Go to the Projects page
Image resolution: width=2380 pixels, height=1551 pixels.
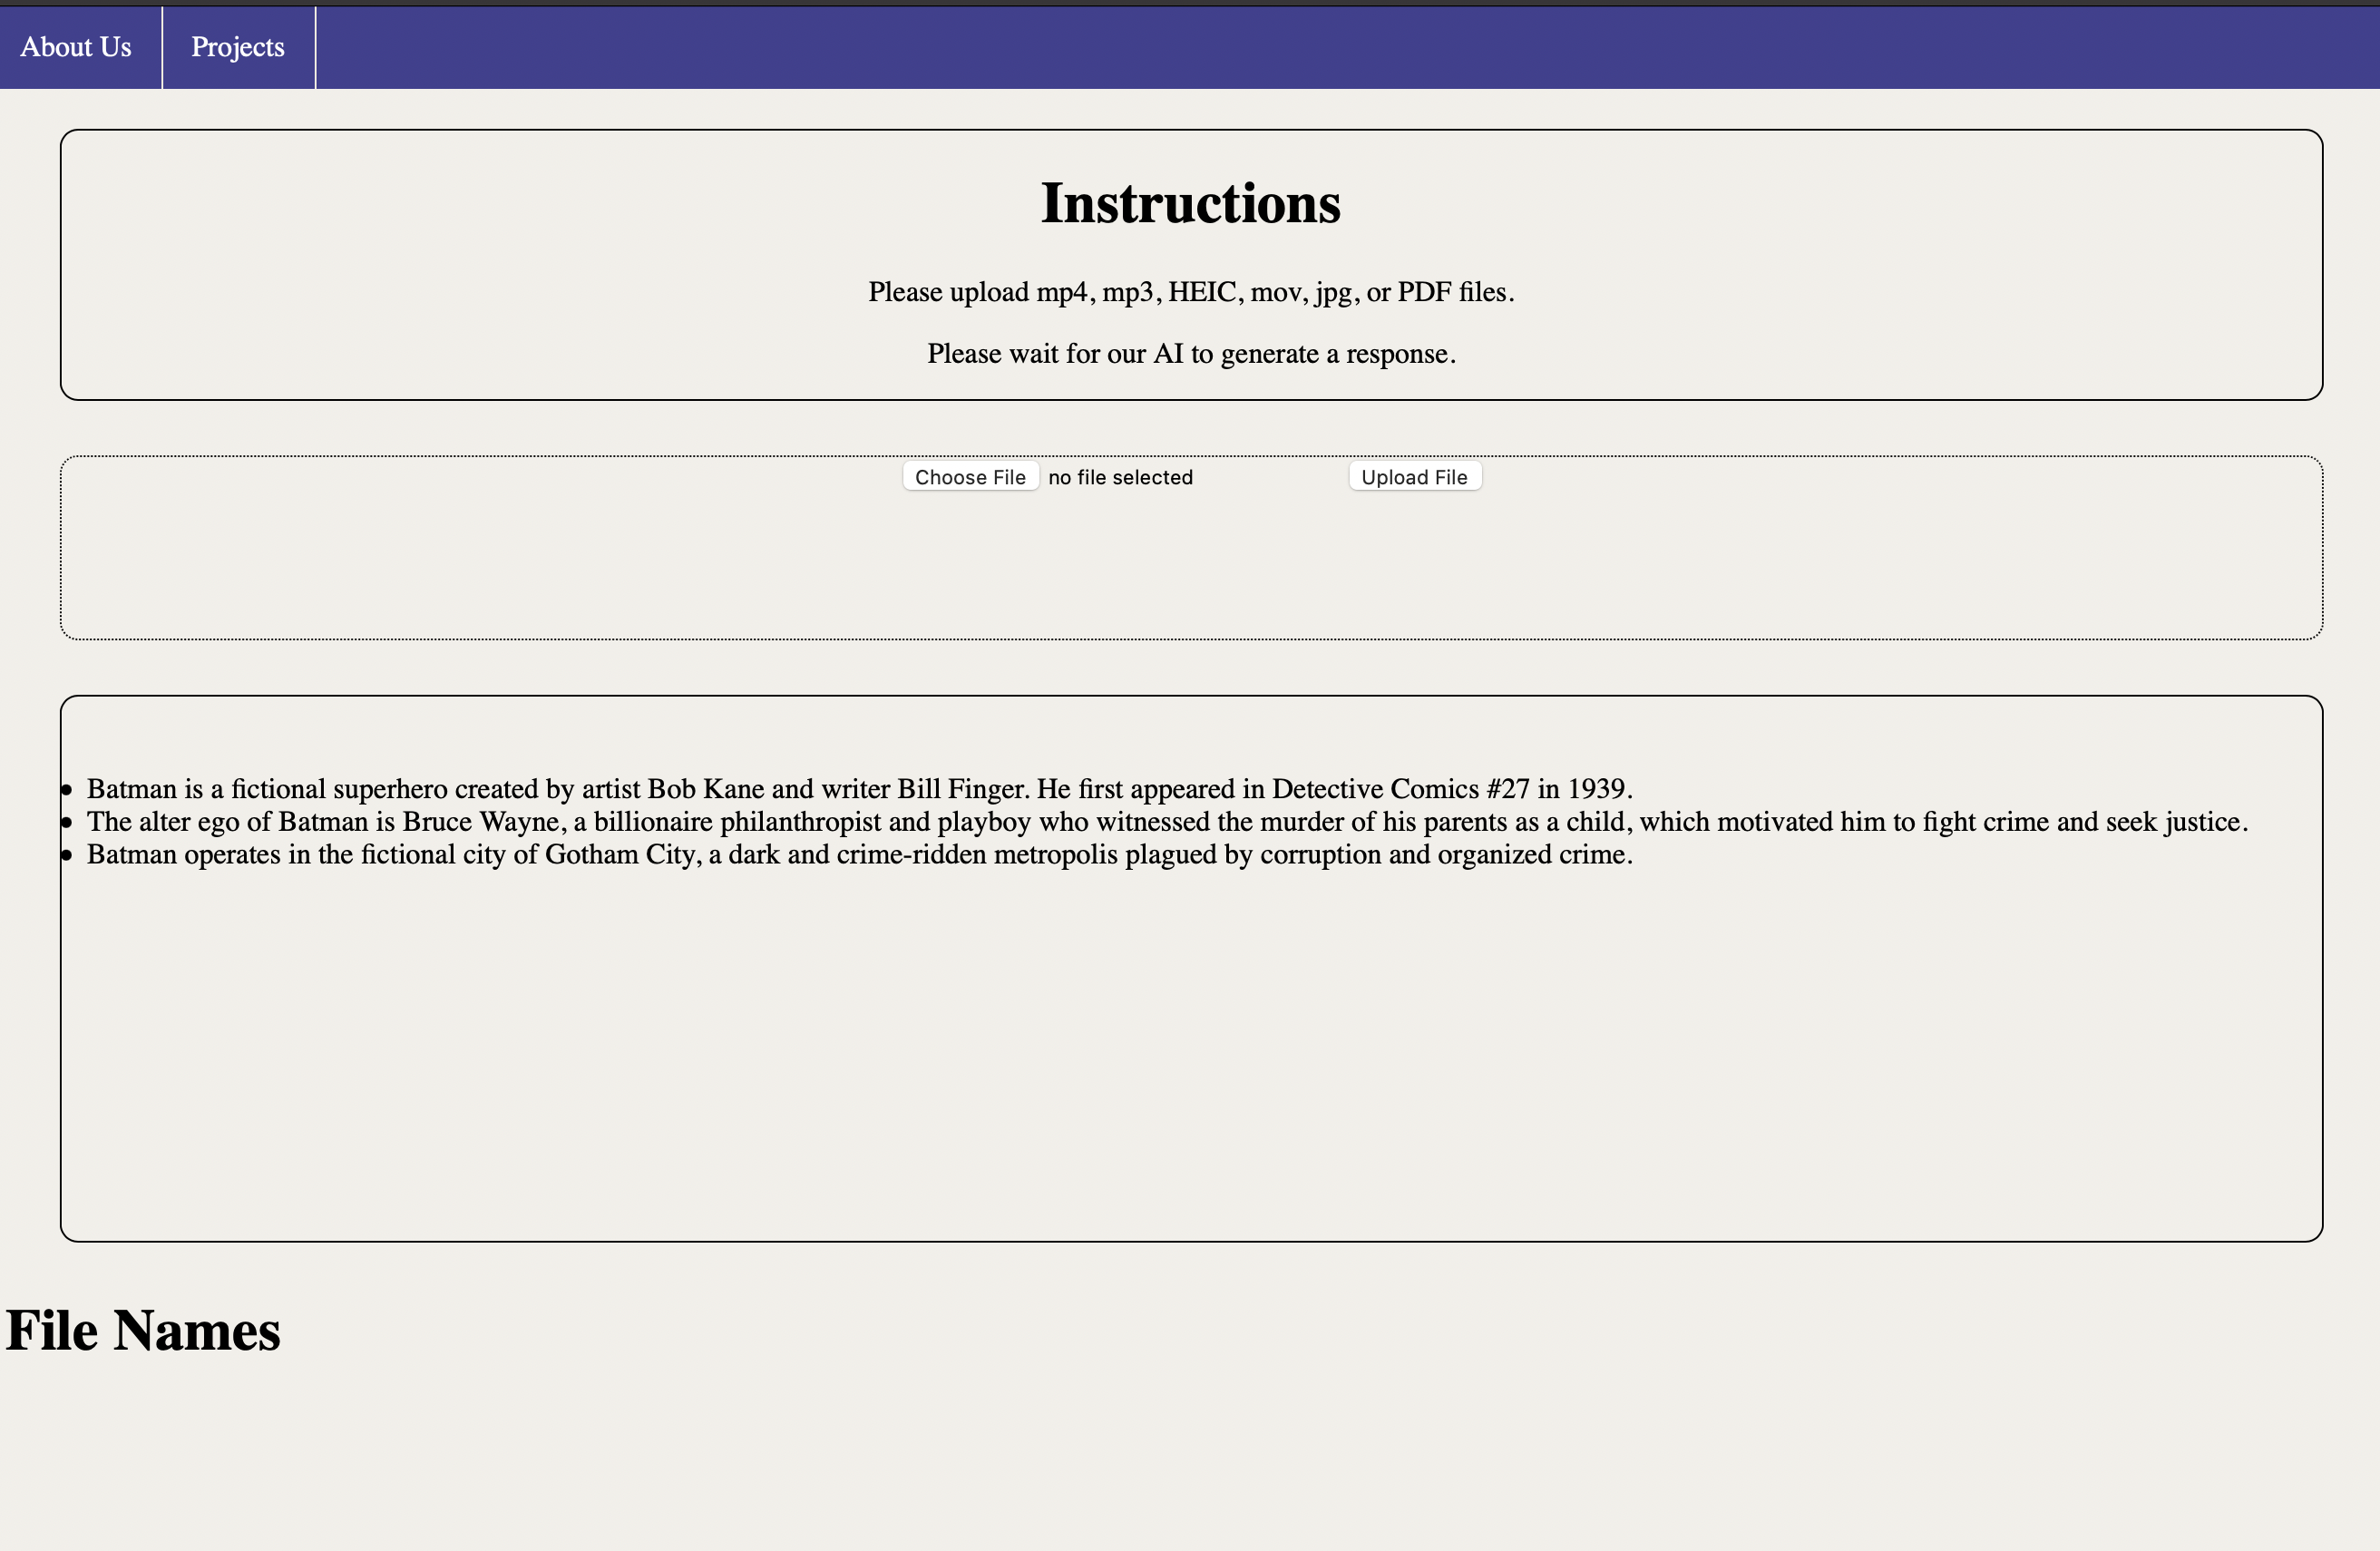(x=238, y=47)
